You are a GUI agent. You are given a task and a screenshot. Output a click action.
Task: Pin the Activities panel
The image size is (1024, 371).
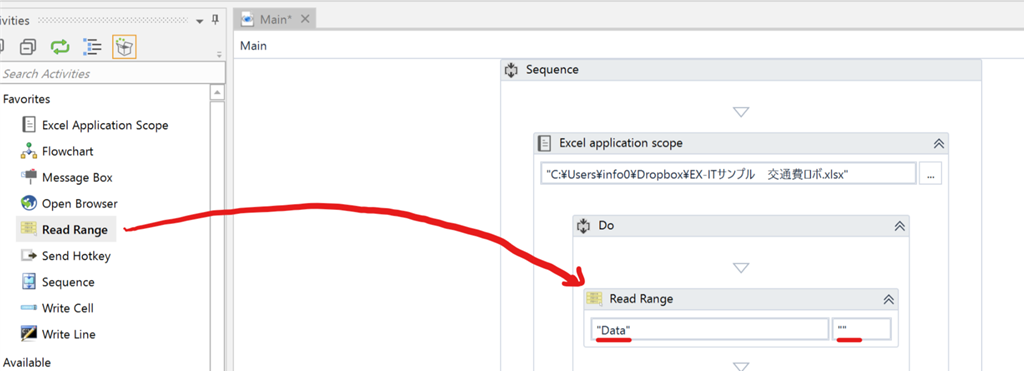tap(216, 20)
